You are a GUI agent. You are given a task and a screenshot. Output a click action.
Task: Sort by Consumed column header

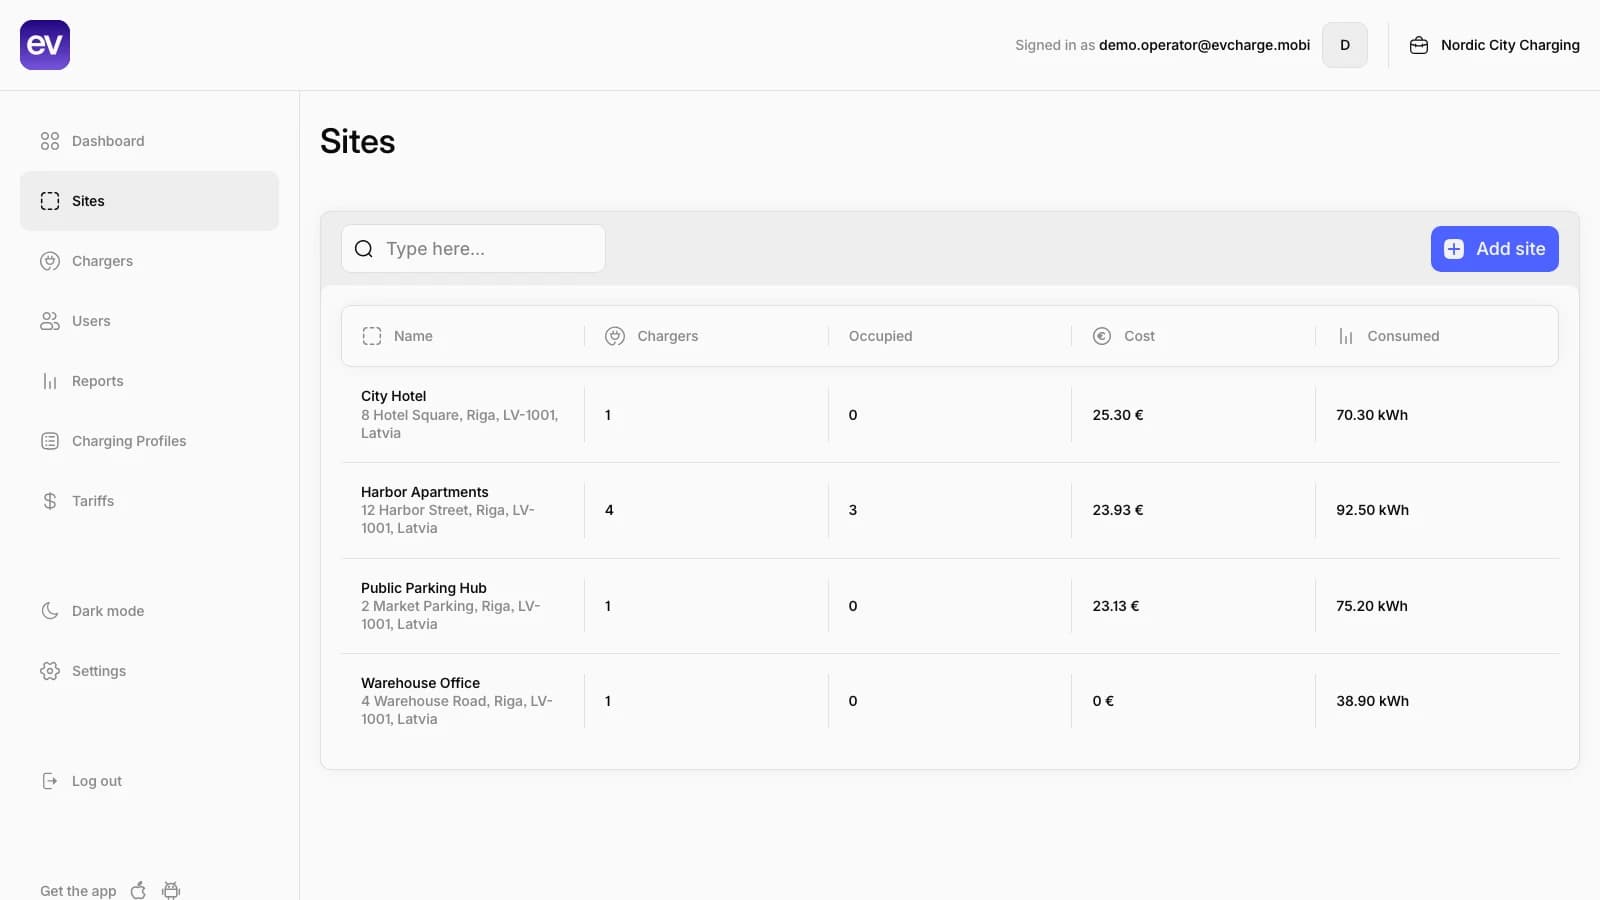pos(1403,336)
